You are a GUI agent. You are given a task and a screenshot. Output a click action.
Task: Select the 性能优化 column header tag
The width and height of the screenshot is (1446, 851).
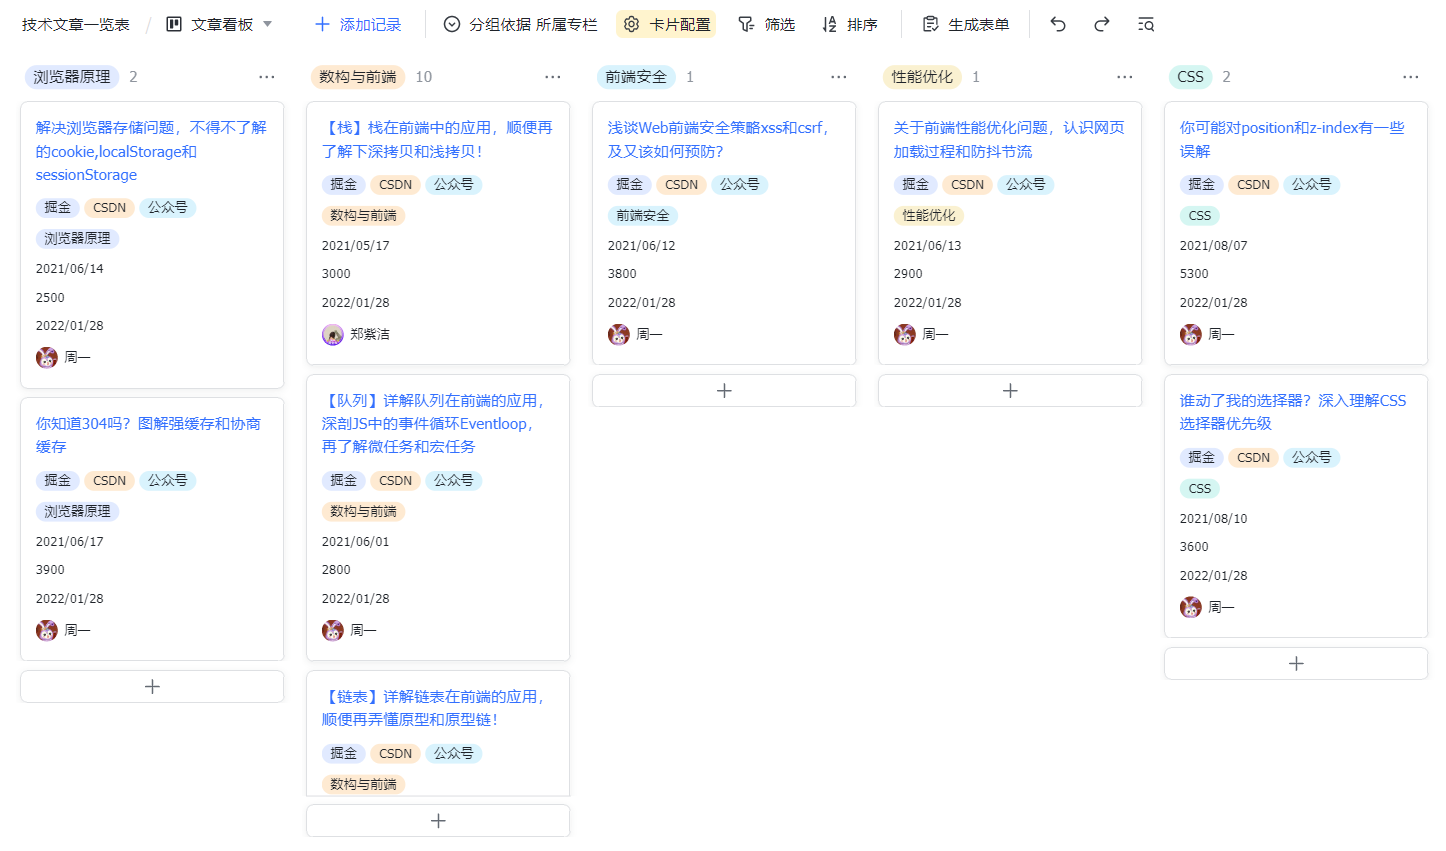922,77
